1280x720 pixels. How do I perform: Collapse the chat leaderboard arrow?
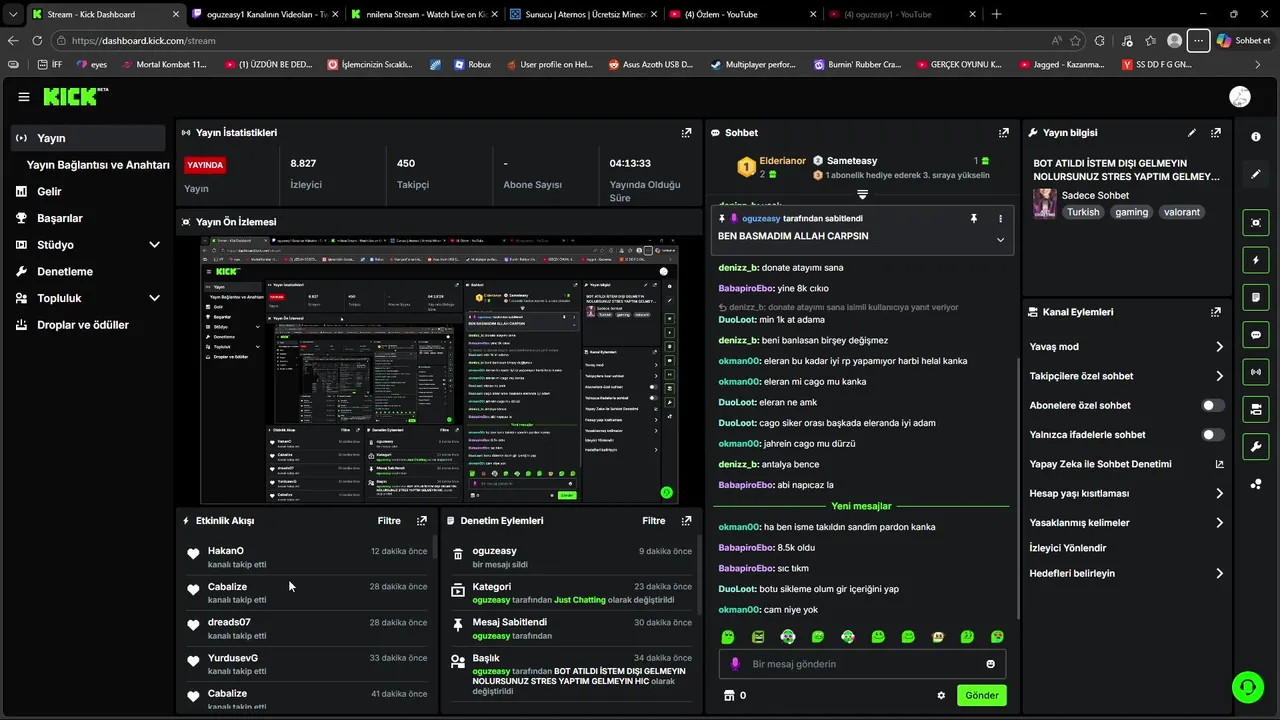[862, 194]
